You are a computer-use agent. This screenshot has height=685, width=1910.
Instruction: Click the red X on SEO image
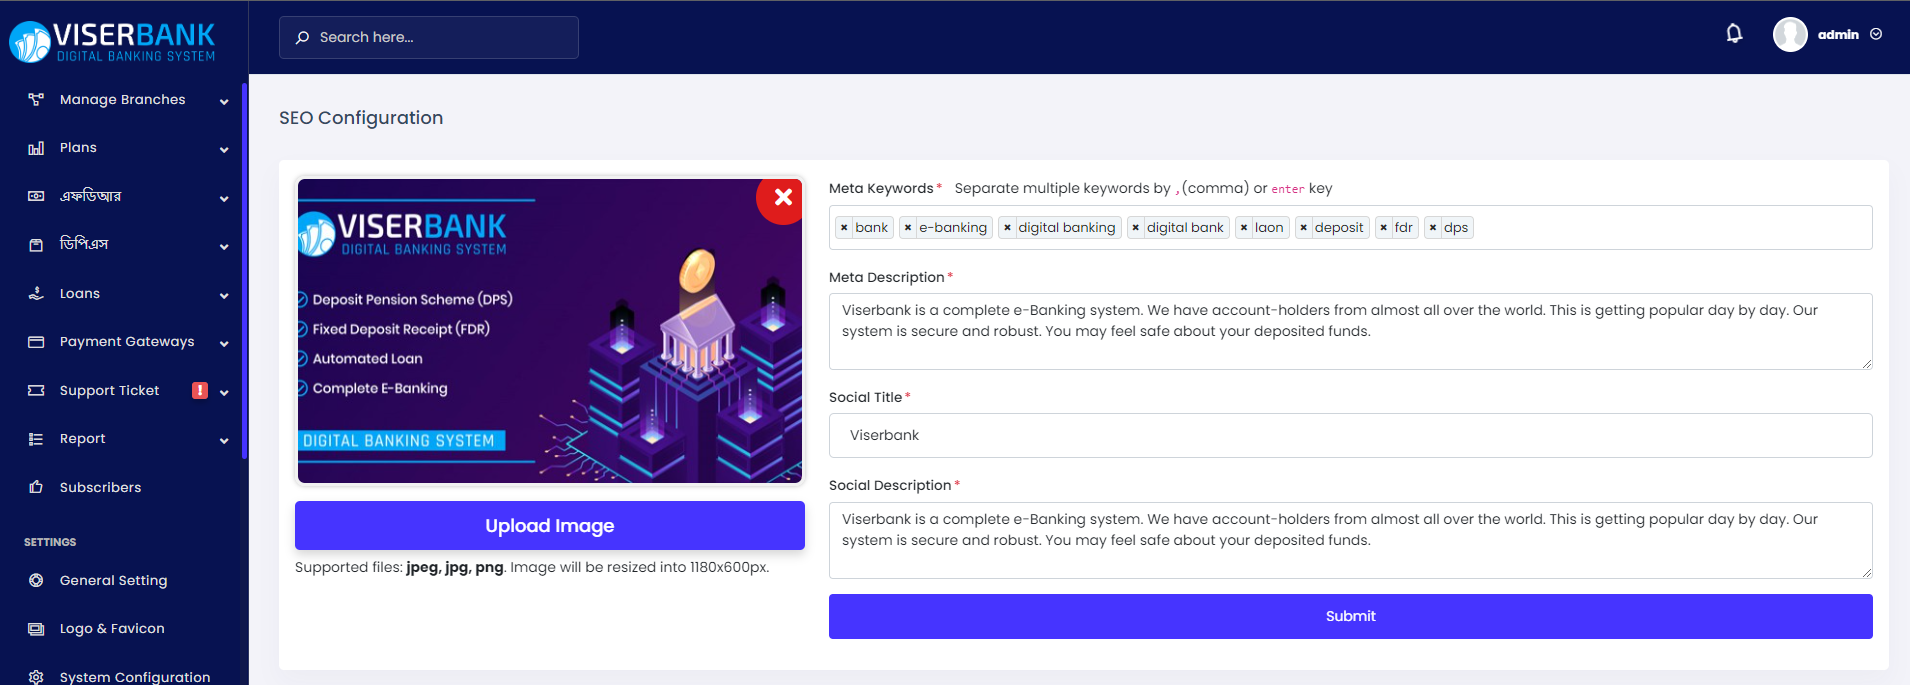[783, 198]
